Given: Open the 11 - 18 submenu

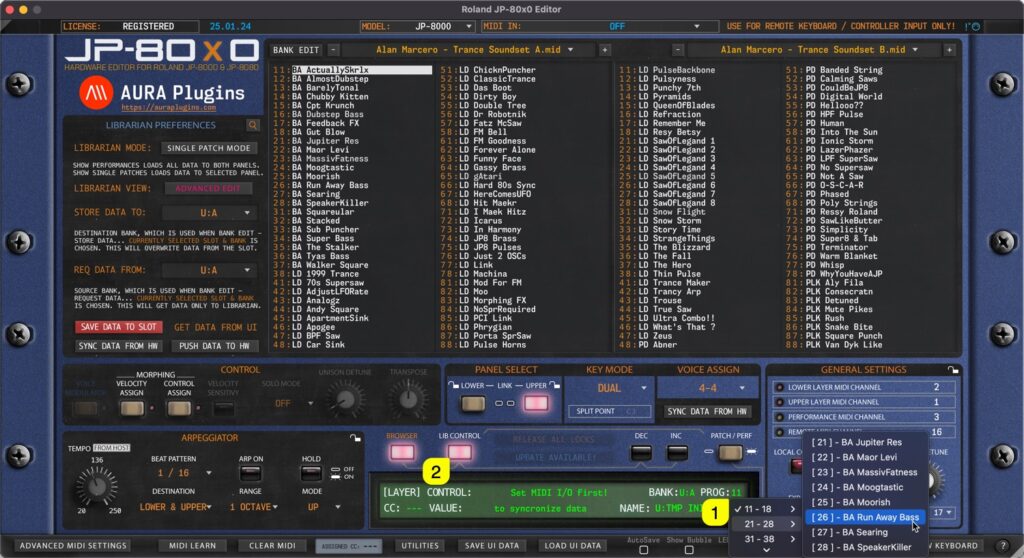Looking at the screenshot, I should 765,509.
